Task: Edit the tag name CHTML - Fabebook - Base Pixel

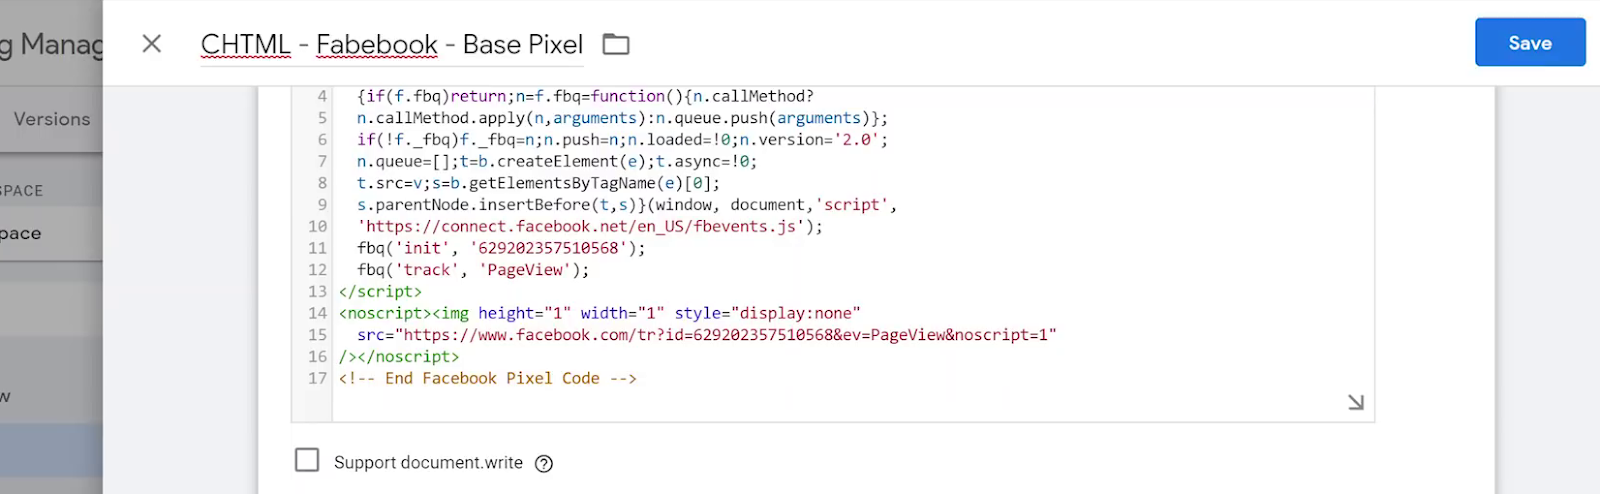Action: pyautogui.click(x=391, y=45)
